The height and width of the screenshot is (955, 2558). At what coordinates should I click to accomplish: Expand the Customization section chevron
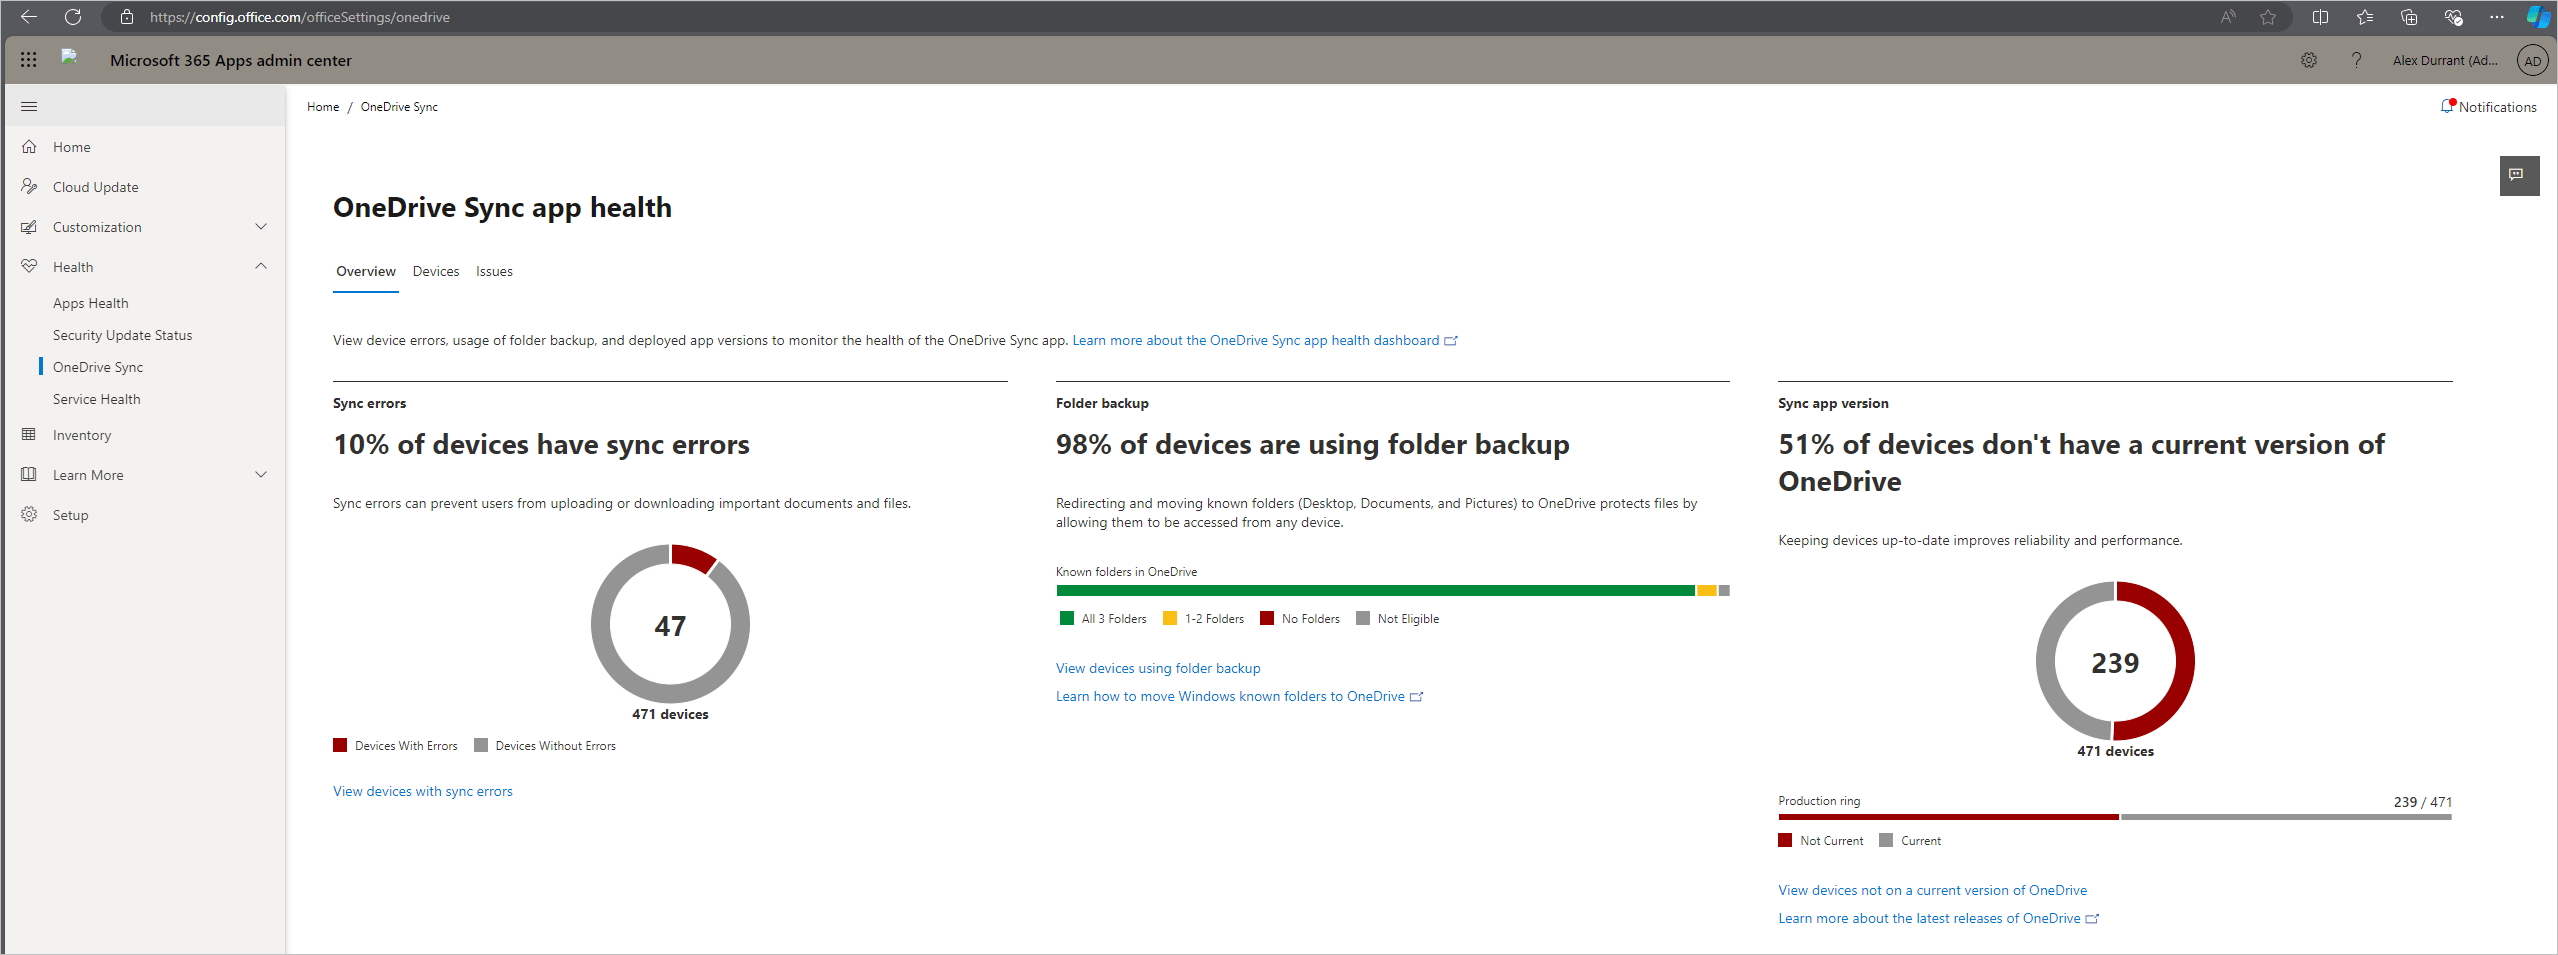[261, 227]
